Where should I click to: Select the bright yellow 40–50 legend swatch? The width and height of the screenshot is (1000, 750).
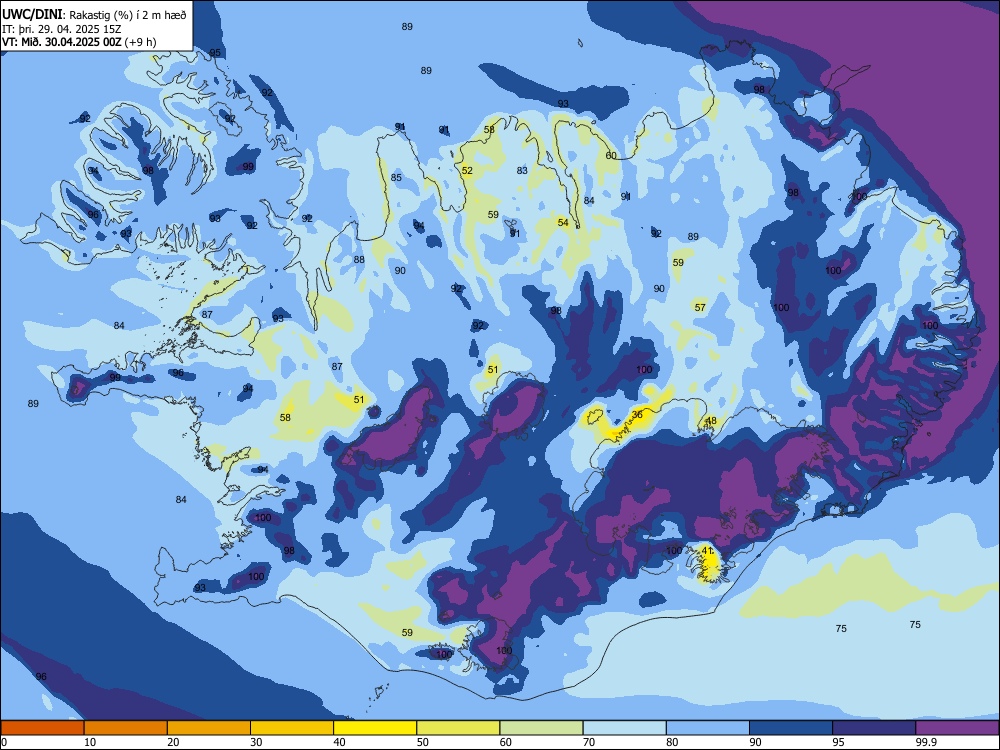point(375,728)
